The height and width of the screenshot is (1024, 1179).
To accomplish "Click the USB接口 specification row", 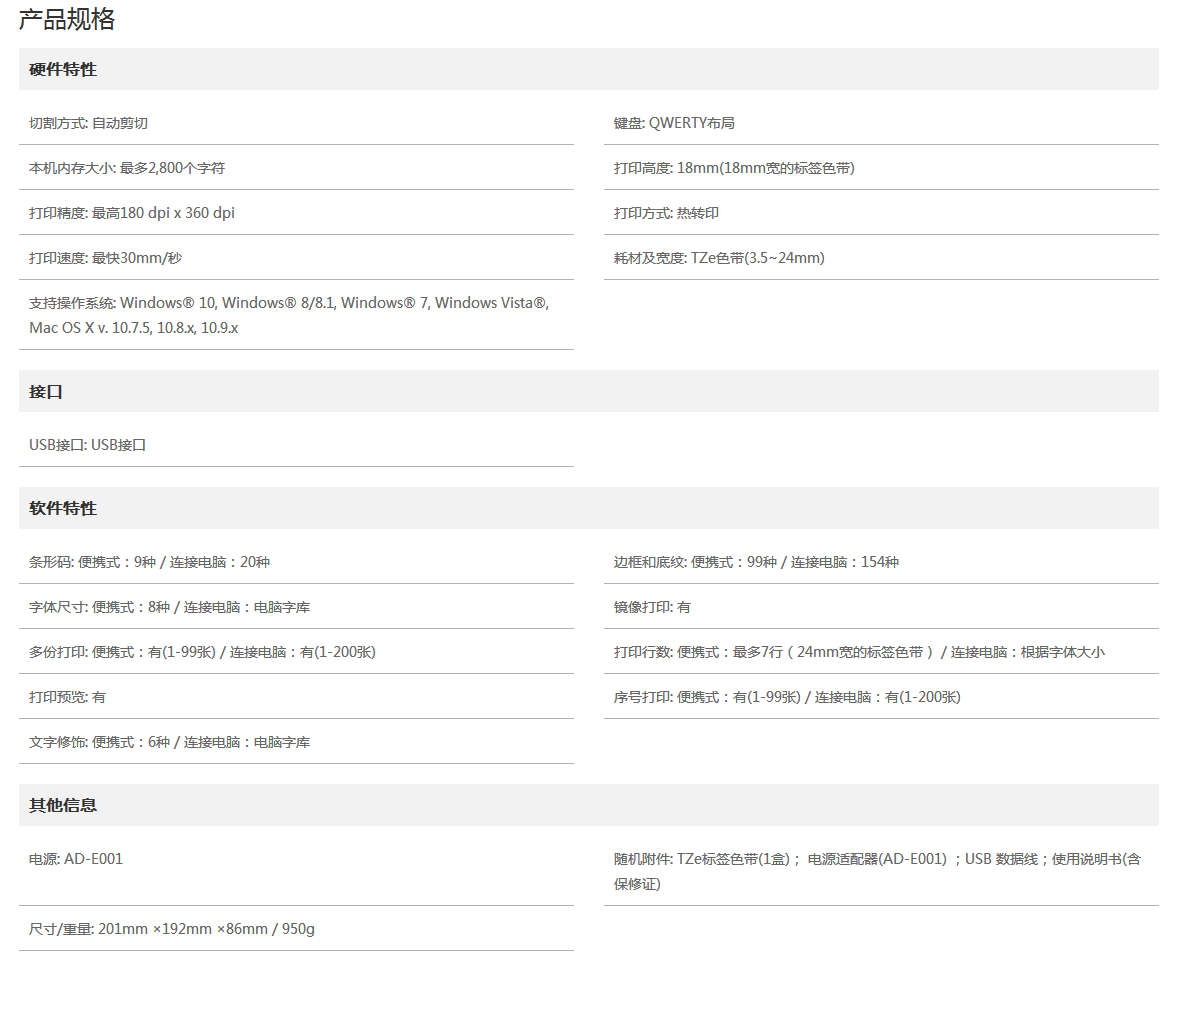I will tap(88, 445).
